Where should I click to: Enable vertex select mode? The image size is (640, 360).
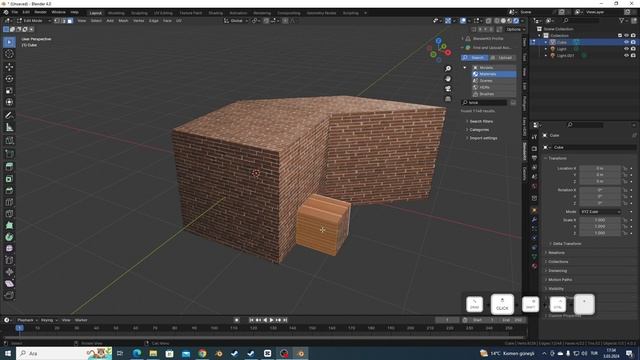(57, 20)
